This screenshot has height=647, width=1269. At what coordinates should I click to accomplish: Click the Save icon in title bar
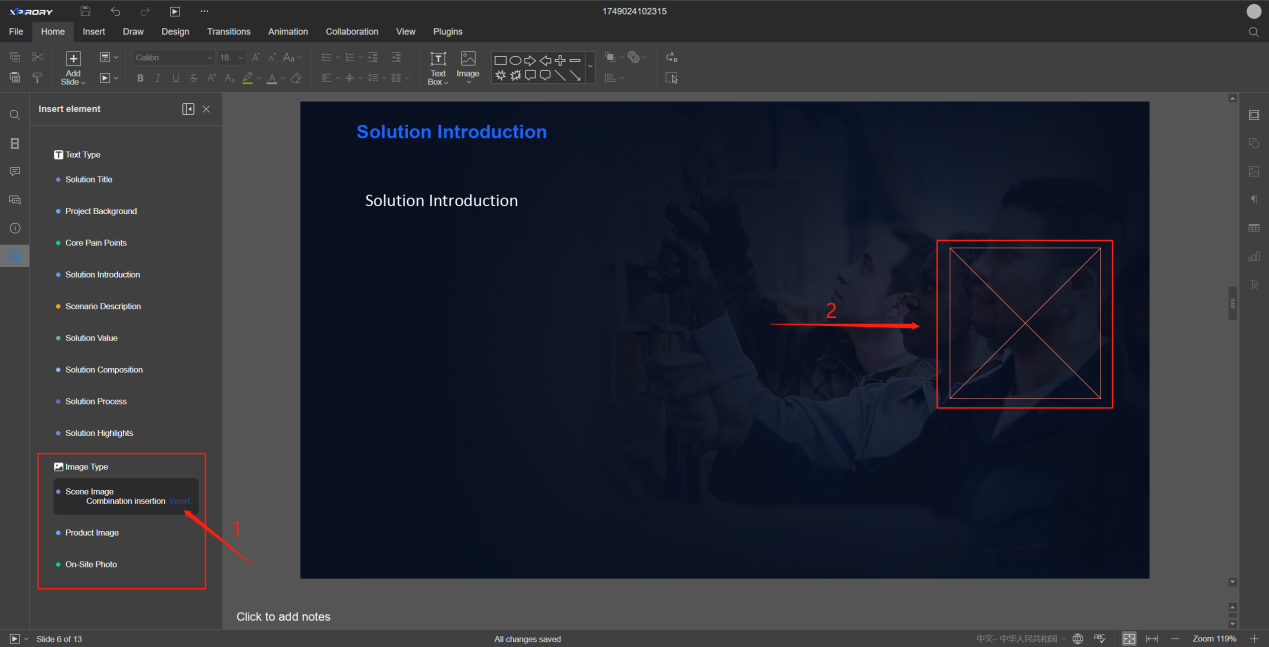pos(85,11)
